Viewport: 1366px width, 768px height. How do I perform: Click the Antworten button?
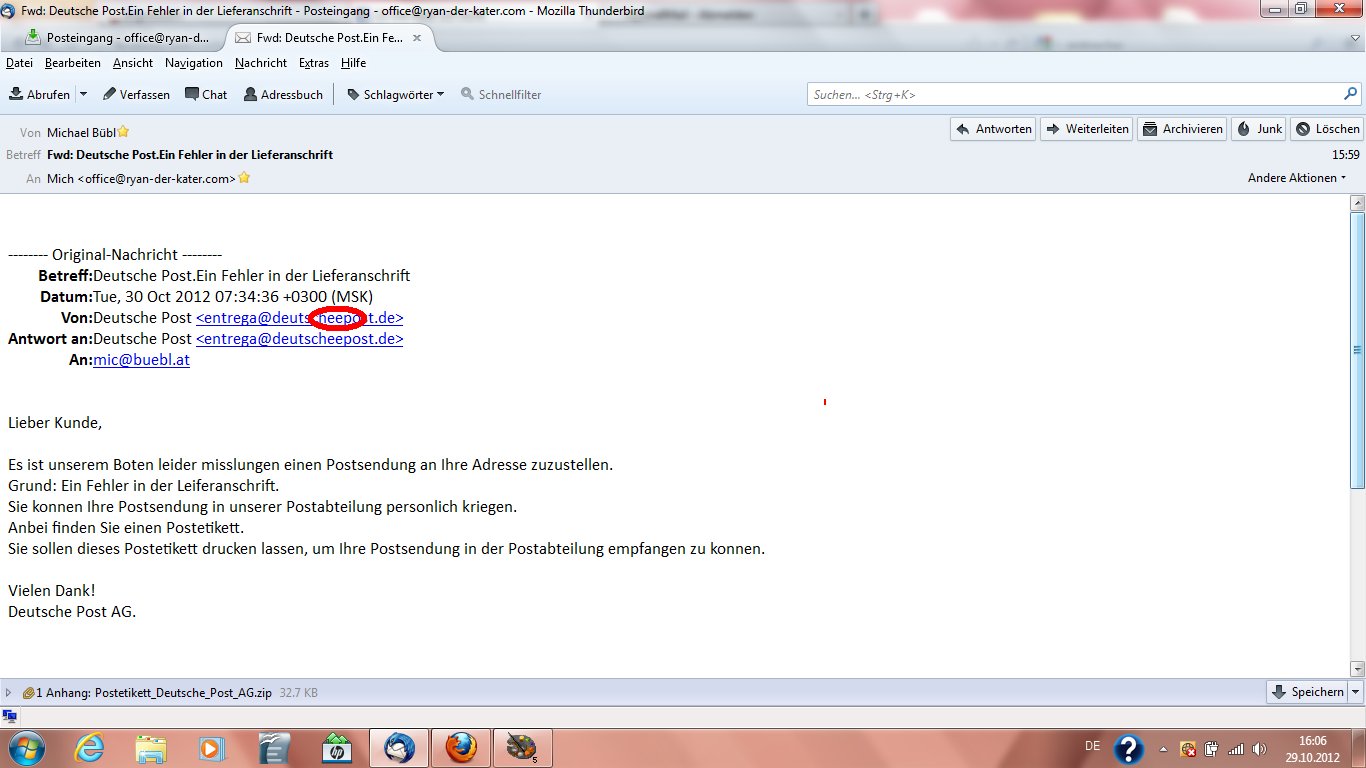pos(993,129)
